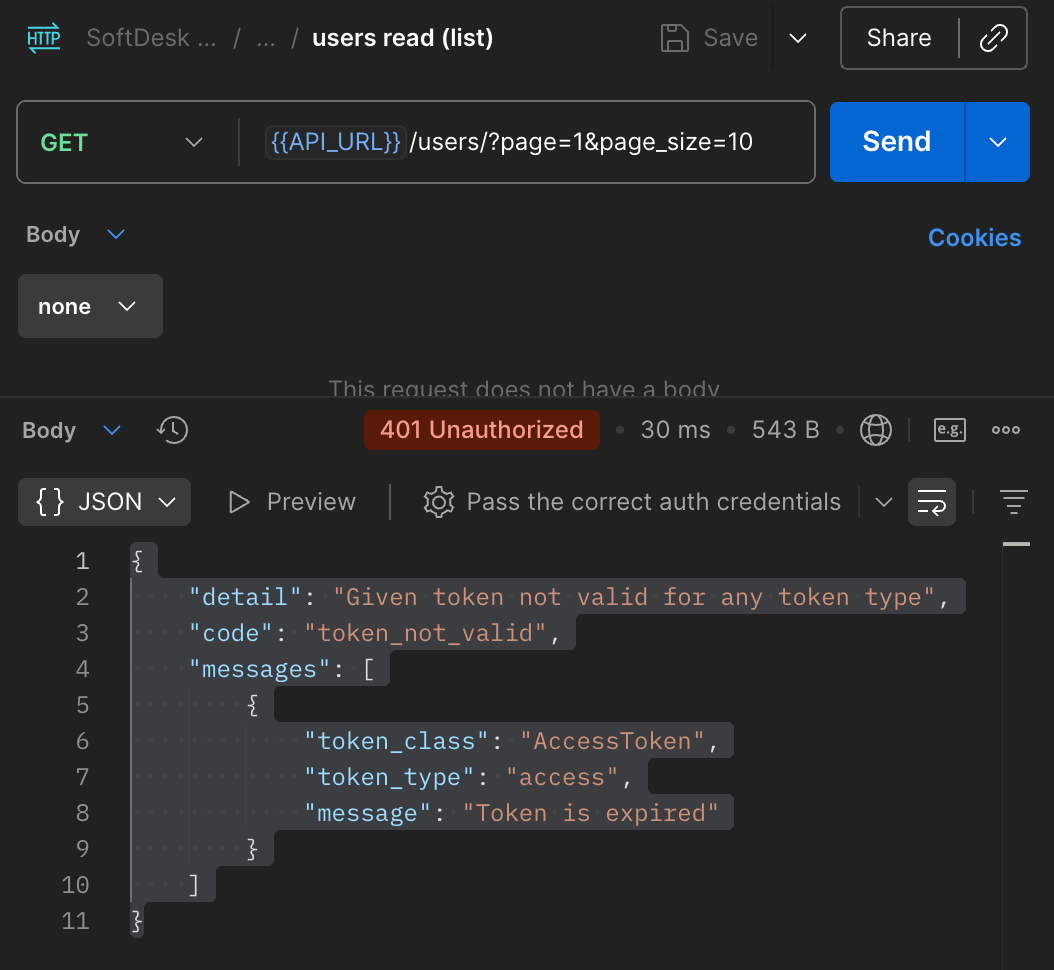Screen dimensions: 1054x970
Task: Open the none body type dropdown
Action: click(x=90, y=307)
